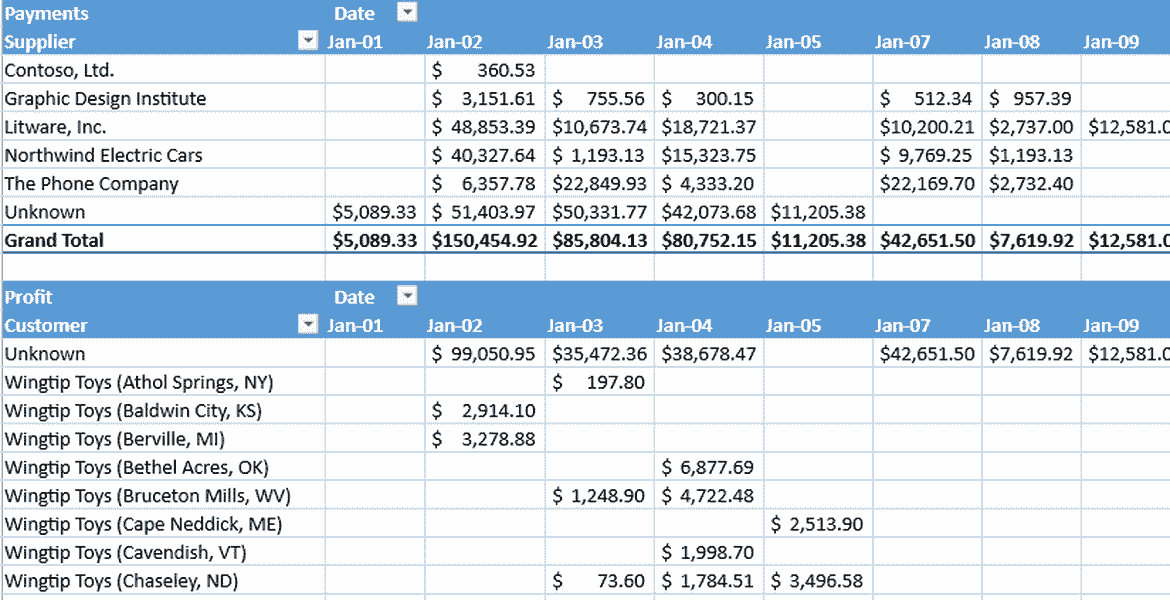Click Wingtip Toys (Chaseley, ND) customer cell

click(x=122, y=581)
